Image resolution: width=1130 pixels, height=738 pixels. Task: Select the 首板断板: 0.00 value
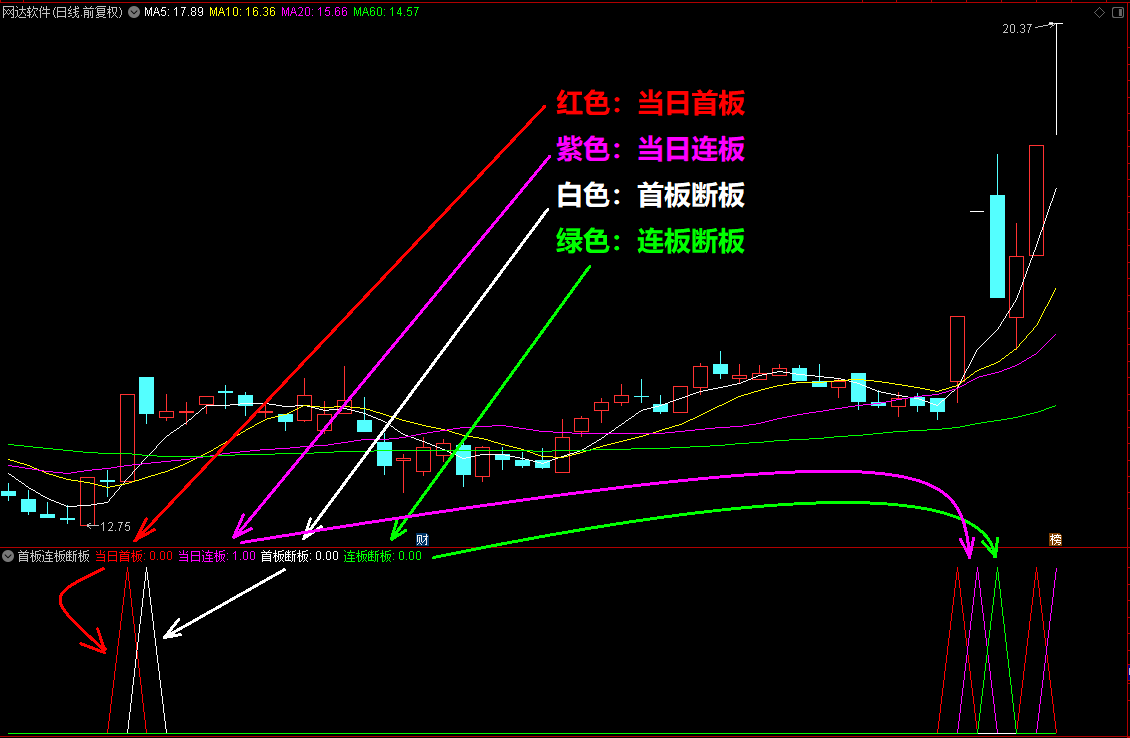click(x=300, y=556)
